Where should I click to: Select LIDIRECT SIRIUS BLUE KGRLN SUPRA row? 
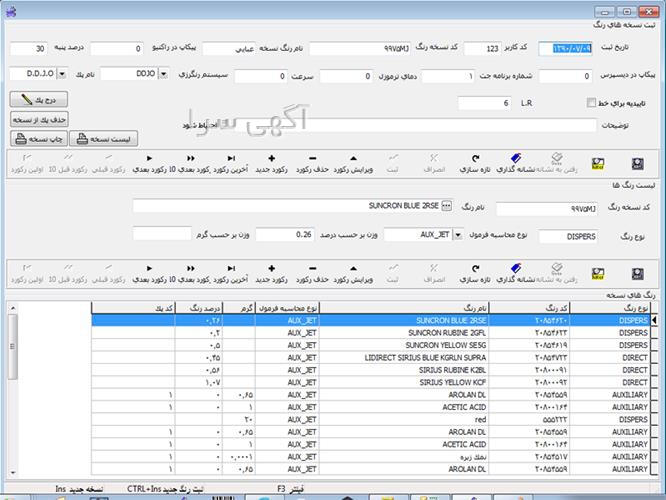pyautogui.click(x=371, y=357)
